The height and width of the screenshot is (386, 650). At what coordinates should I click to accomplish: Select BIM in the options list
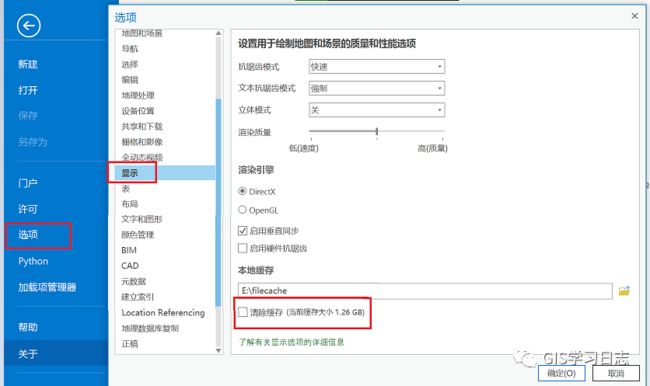click(x=129, y=250)
